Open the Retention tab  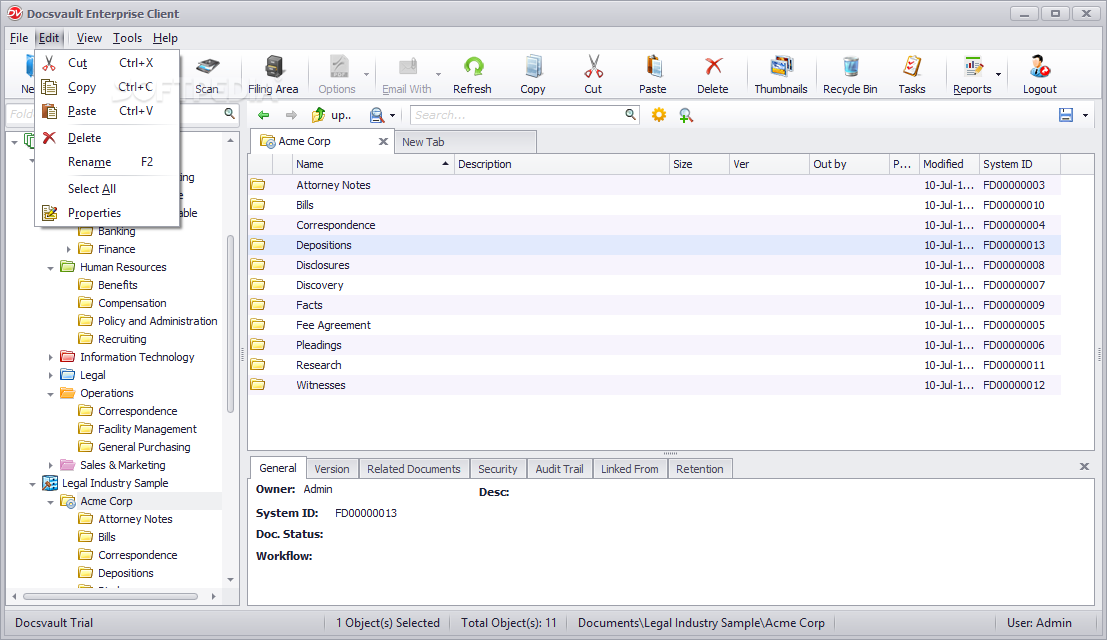(700, 469)
